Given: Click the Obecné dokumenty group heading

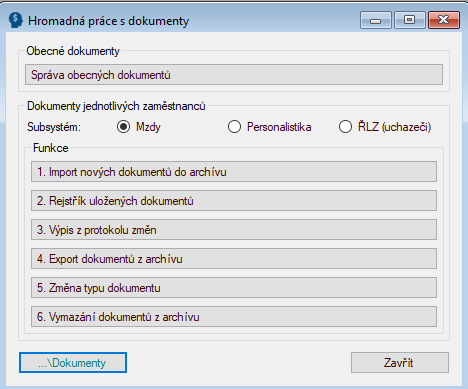Looking at the screenshot, I should pos(73,51).
